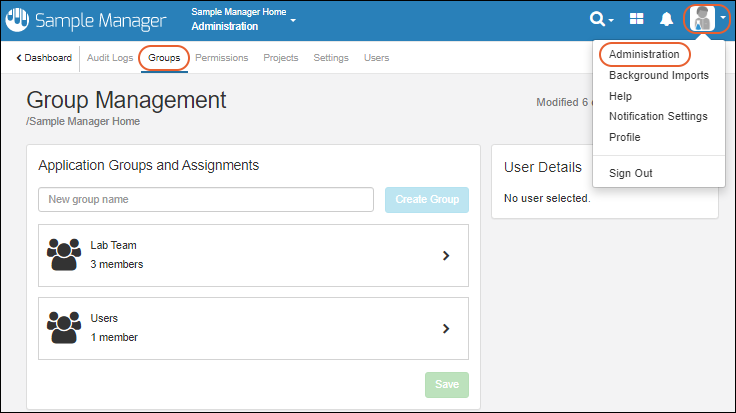Open the Settings tab
Screen dimensions: 736x413
coord(331,58)
